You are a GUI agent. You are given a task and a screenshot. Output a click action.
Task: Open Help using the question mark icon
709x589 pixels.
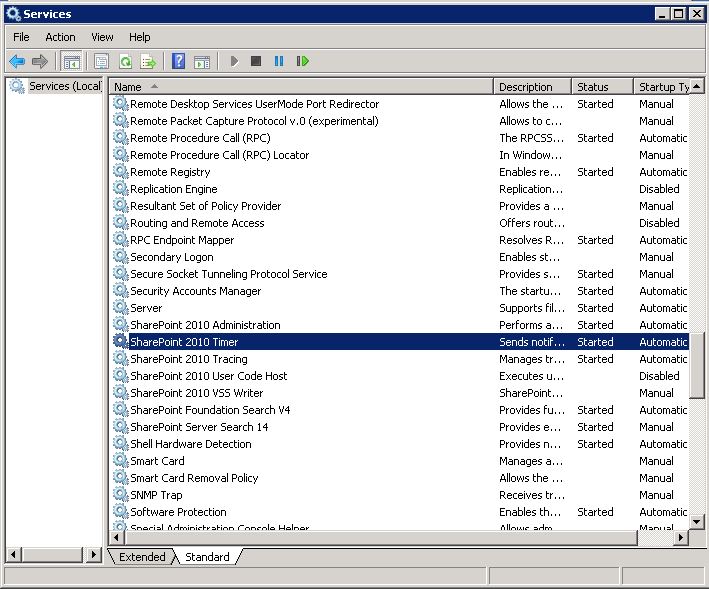coord(178,61)
